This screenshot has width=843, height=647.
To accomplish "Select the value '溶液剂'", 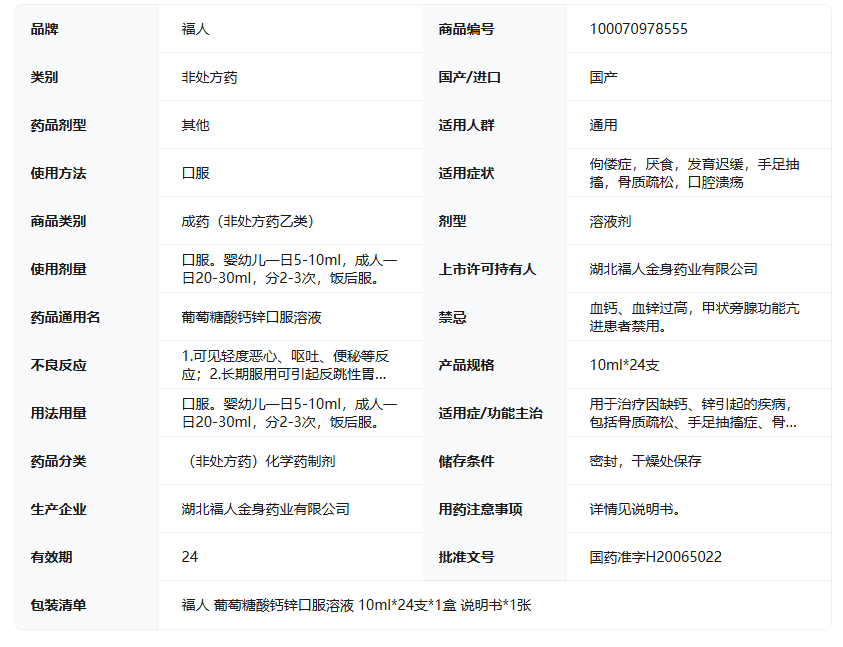I will (x=610, y=221).
